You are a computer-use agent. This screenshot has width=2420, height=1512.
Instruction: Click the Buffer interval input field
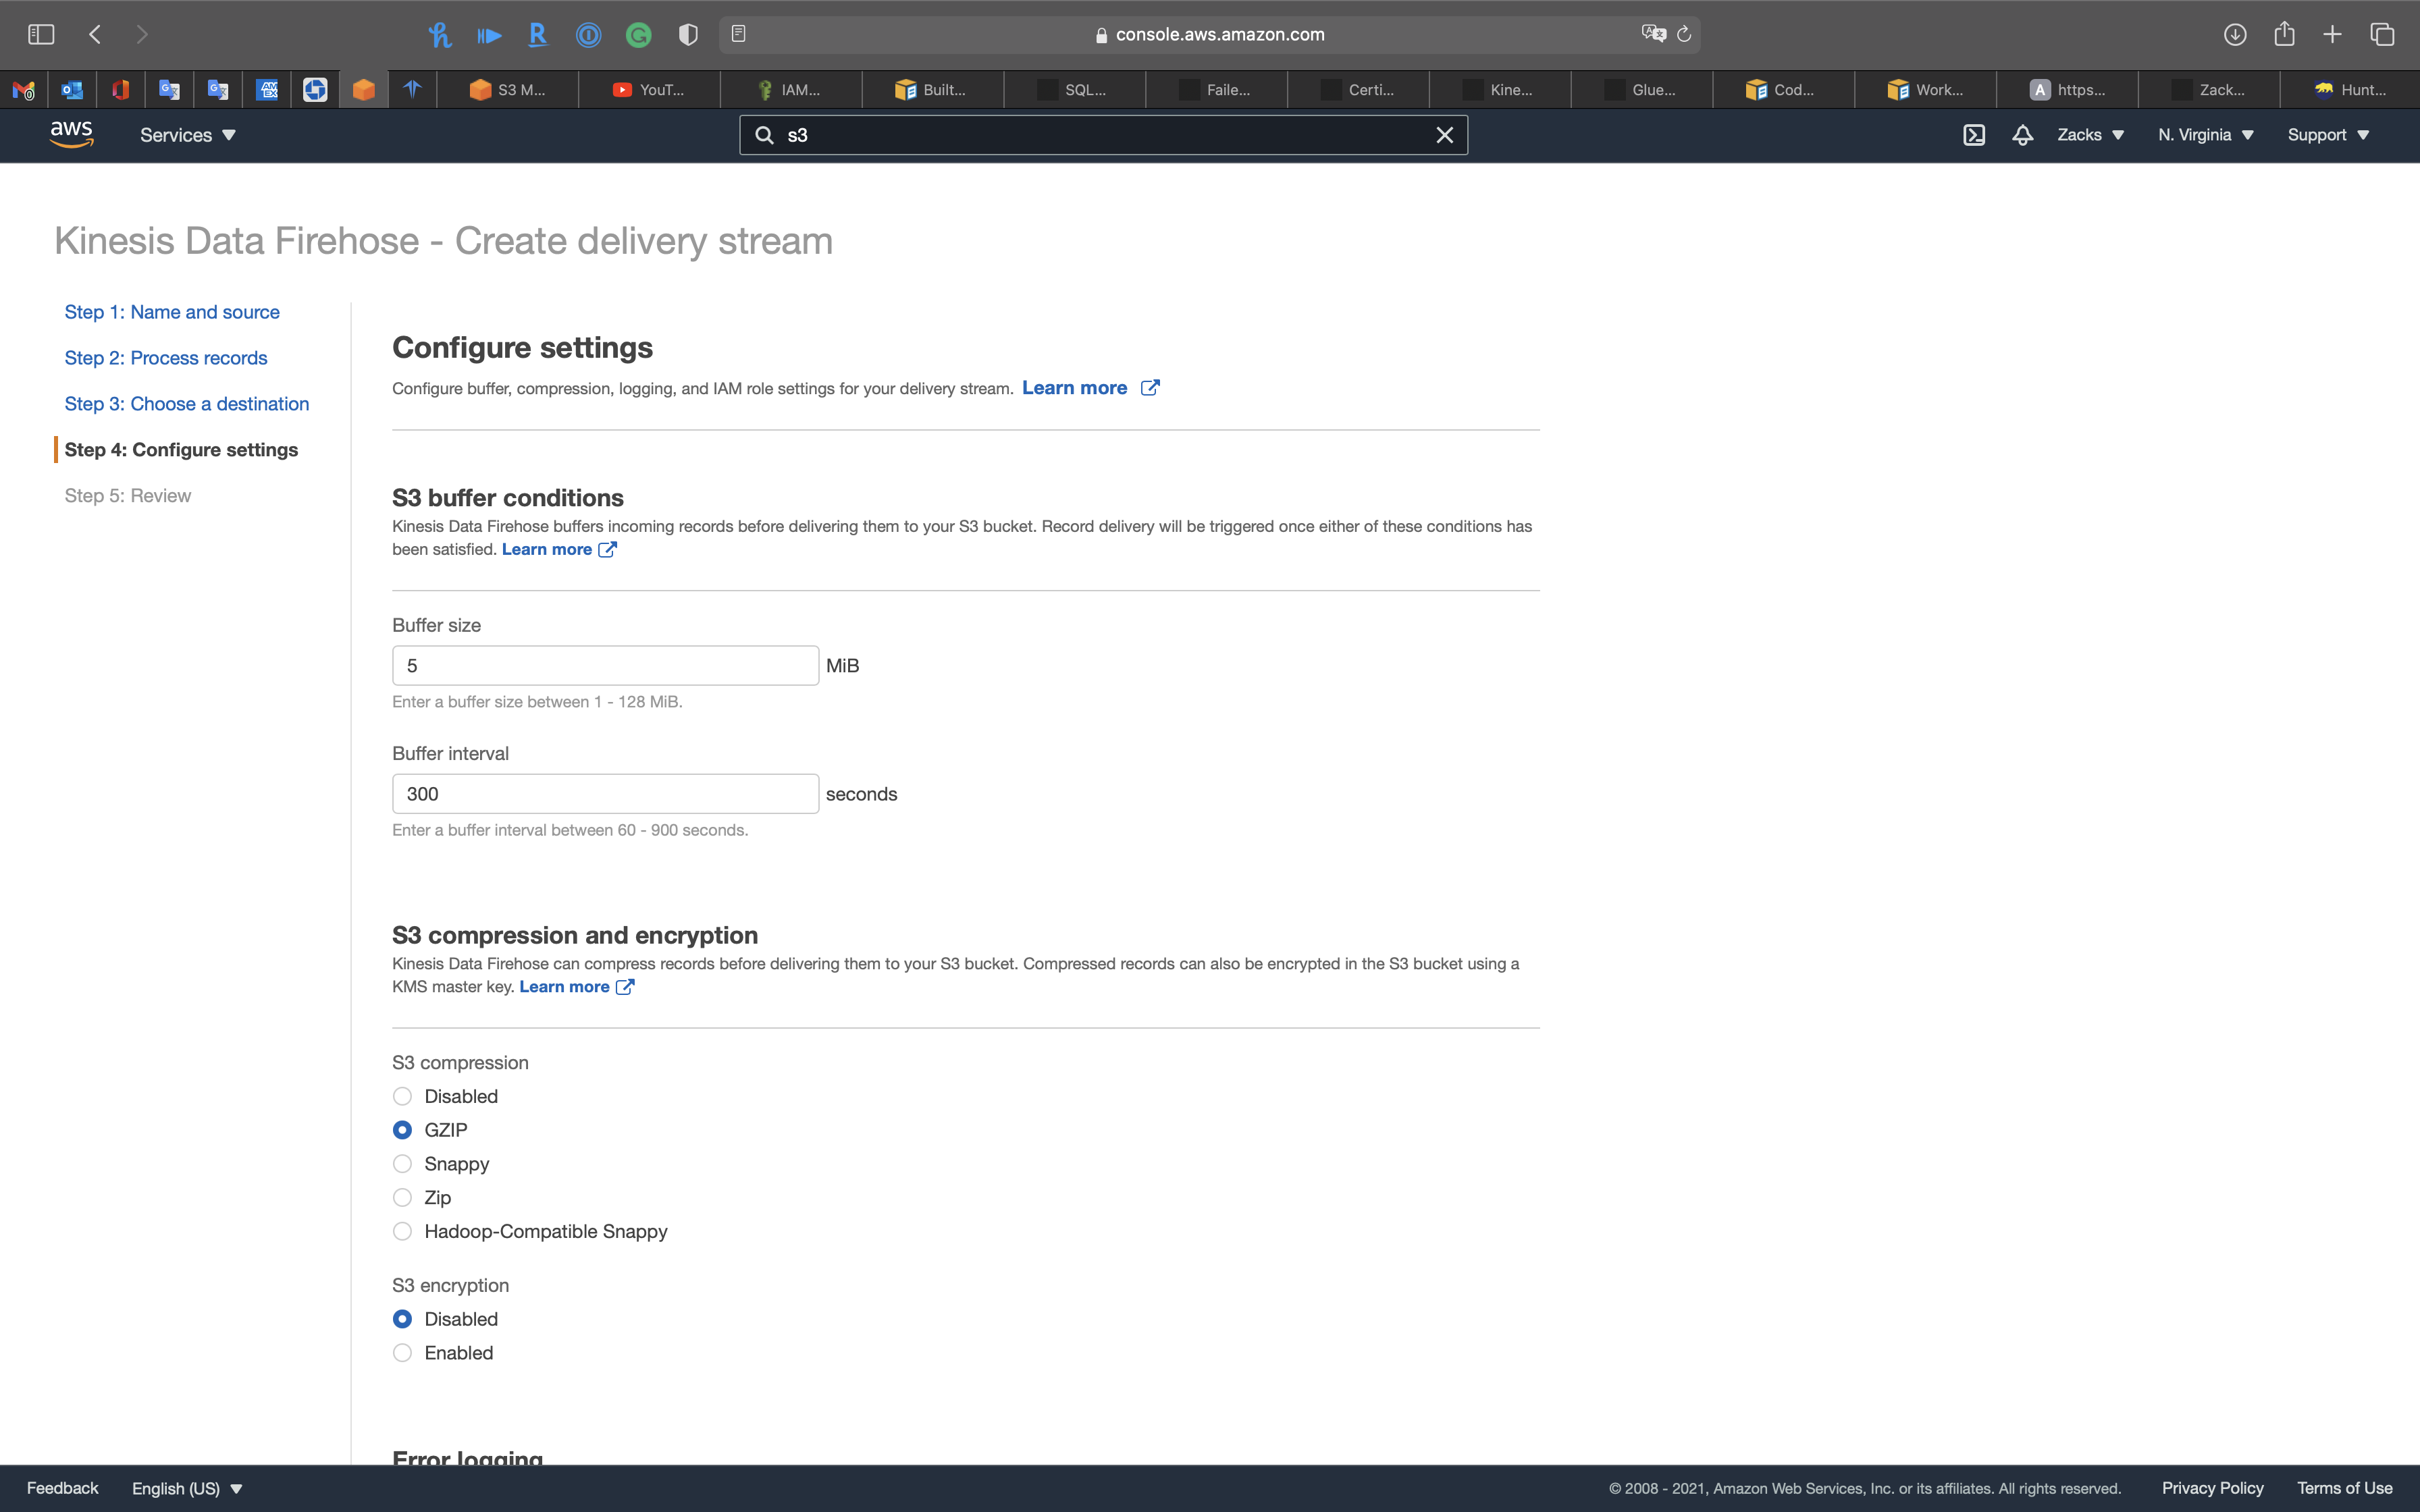click(605, 794)
